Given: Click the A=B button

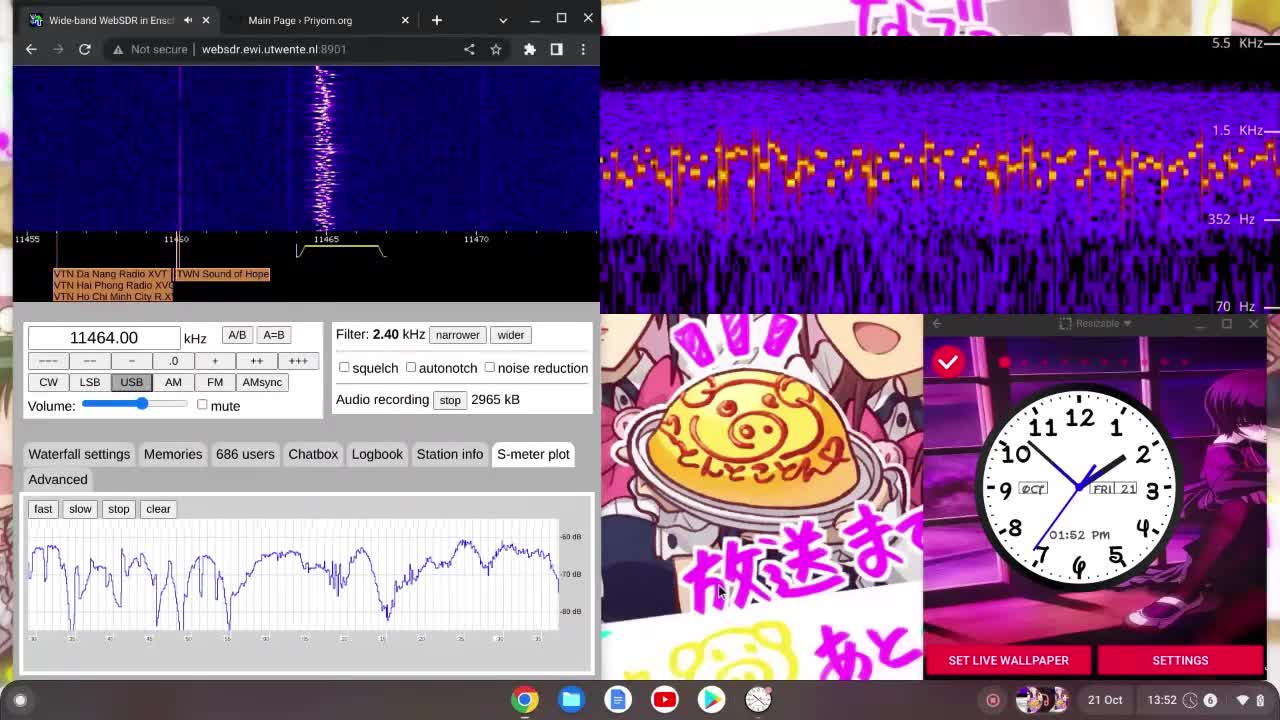Looking at the screenshot, I should coord(274,336).
